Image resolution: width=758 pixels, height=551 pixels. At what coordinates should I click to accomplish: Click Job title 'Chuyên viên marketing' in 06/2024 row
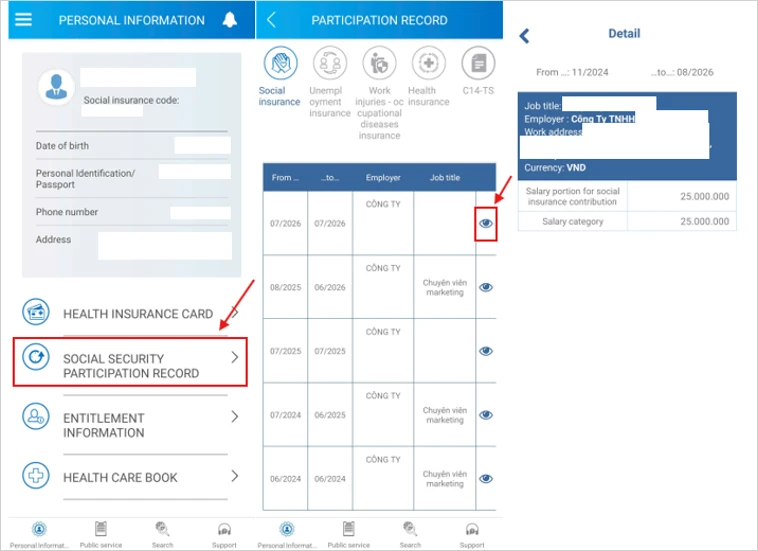(x=445, y=478)
